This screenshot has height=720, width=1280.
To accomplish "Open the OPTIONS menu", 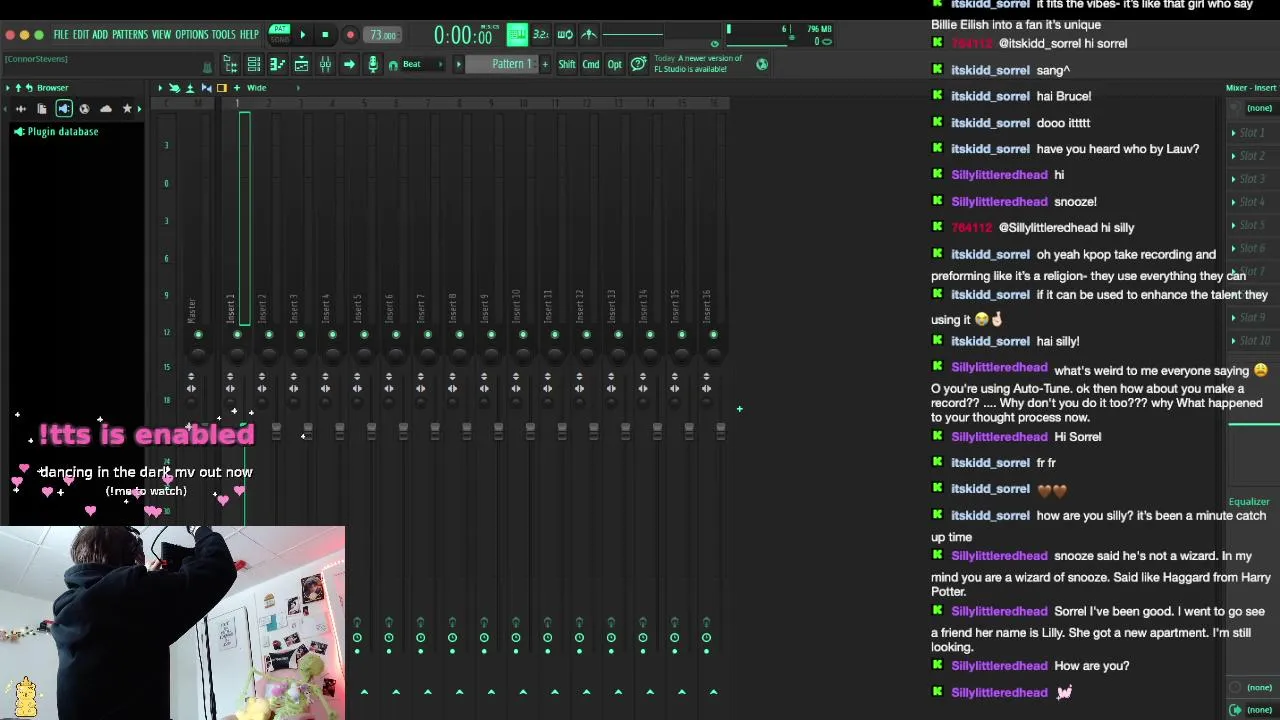I will [x=192, y=35].
